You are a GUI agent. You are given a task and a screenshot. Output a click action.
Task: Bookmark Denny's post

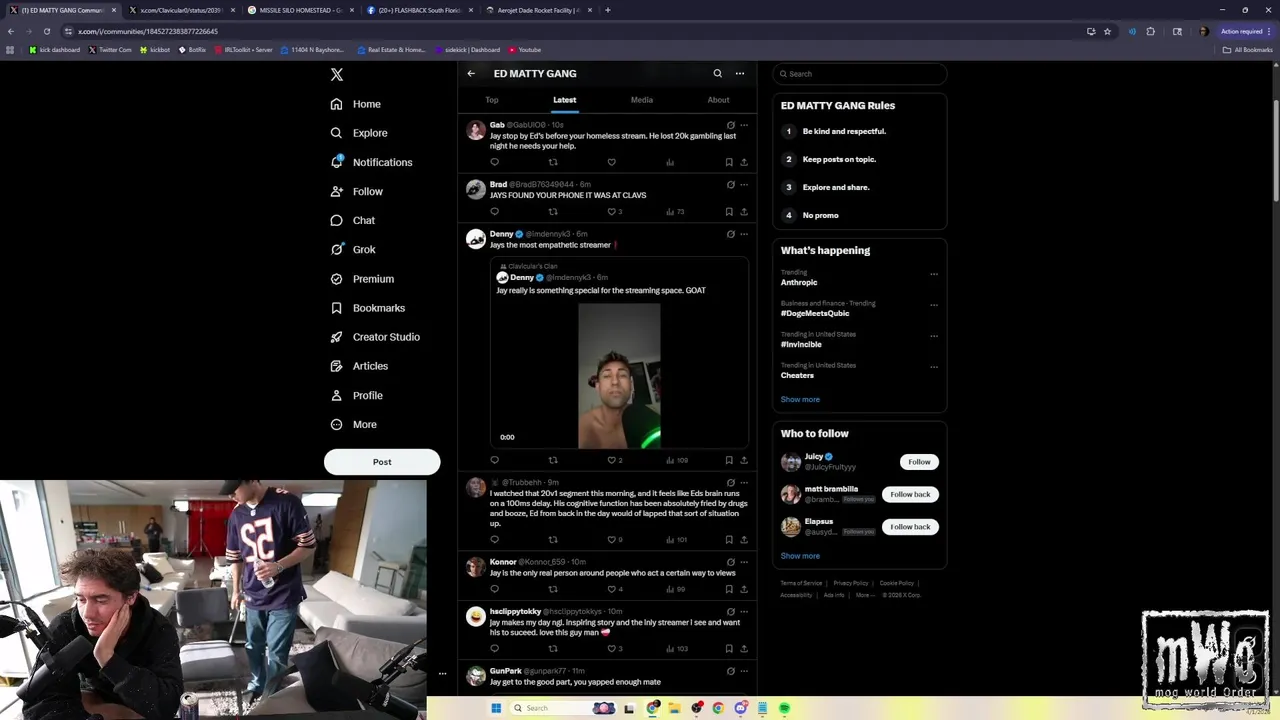[729, 461]
